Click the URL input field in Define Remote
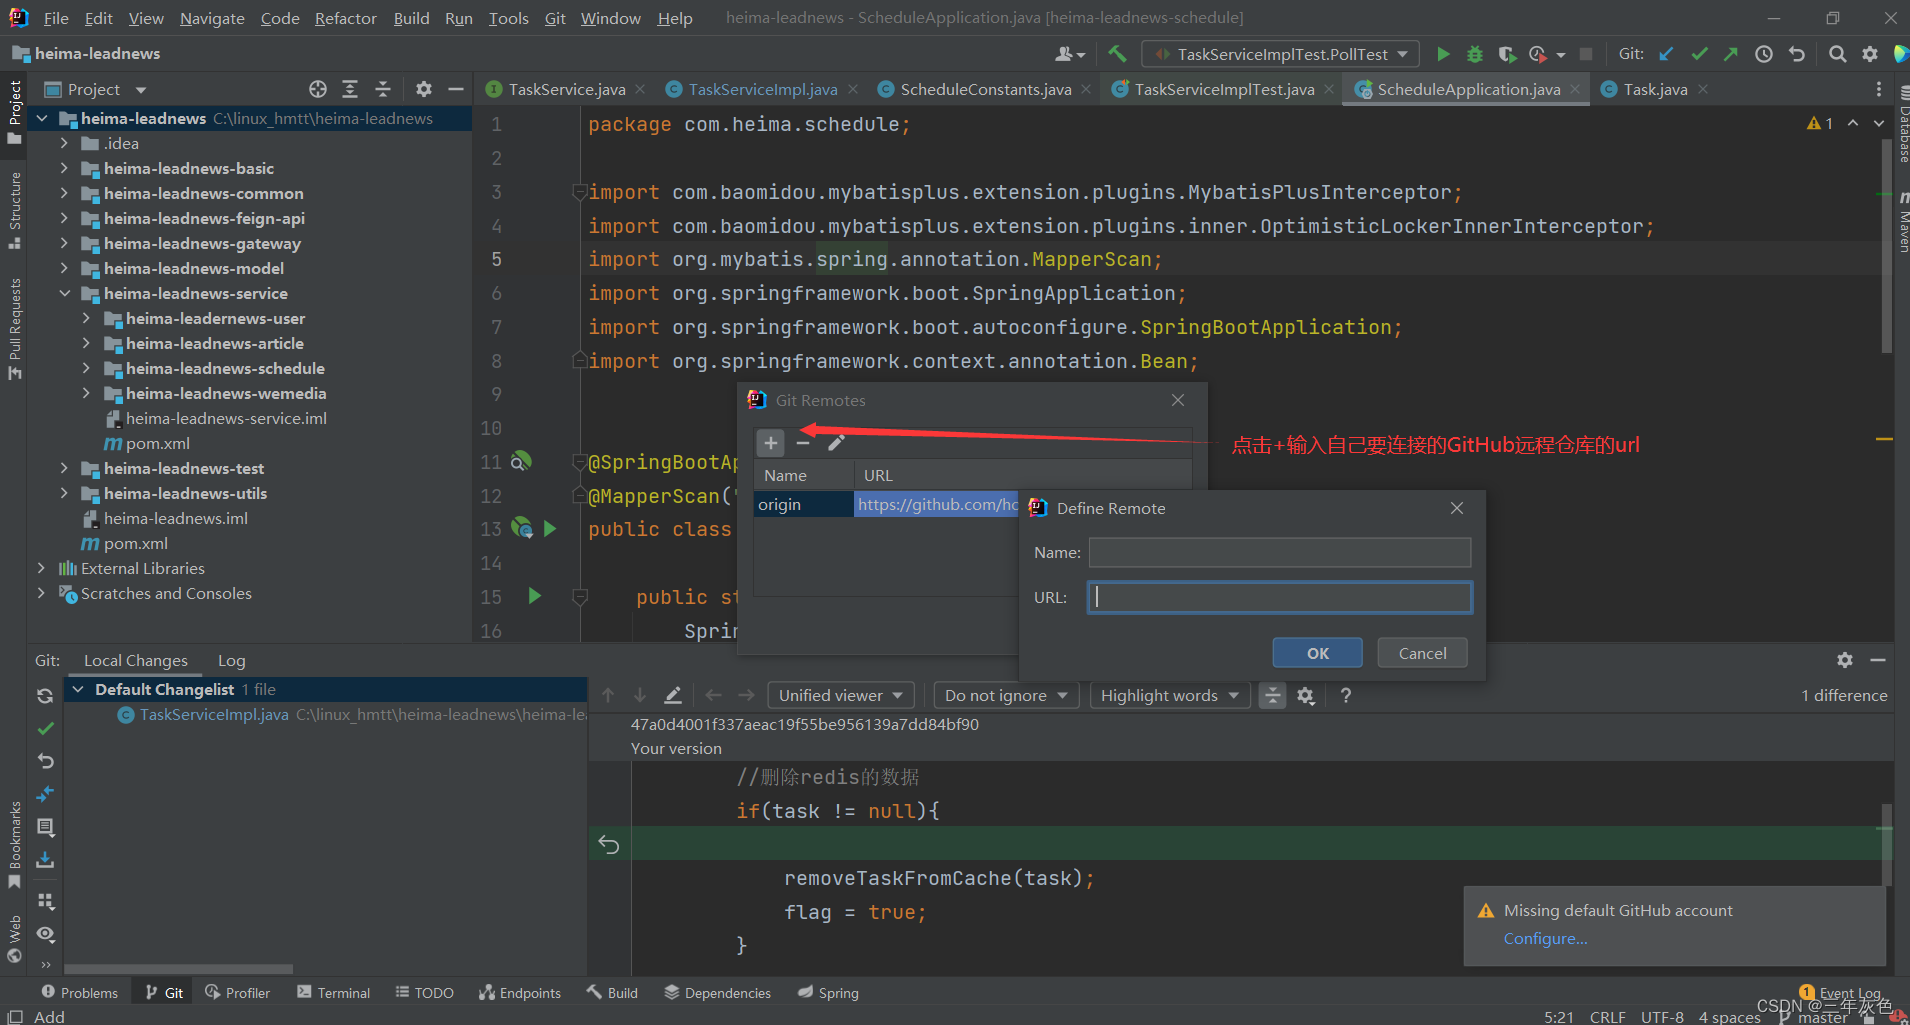The width and height of the screenshot is (1910, 1025). point(1279,597)
